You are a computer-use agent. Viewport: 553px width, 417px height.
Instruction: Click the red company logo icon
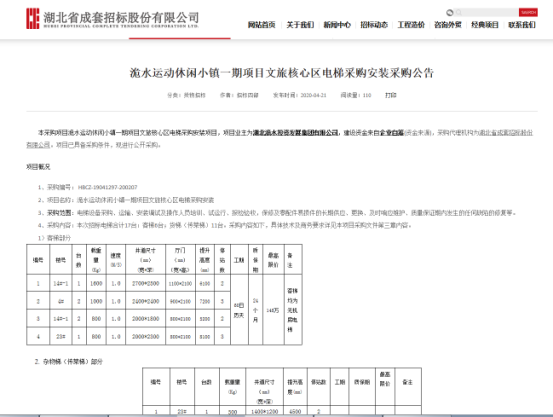tap(32, 19)
